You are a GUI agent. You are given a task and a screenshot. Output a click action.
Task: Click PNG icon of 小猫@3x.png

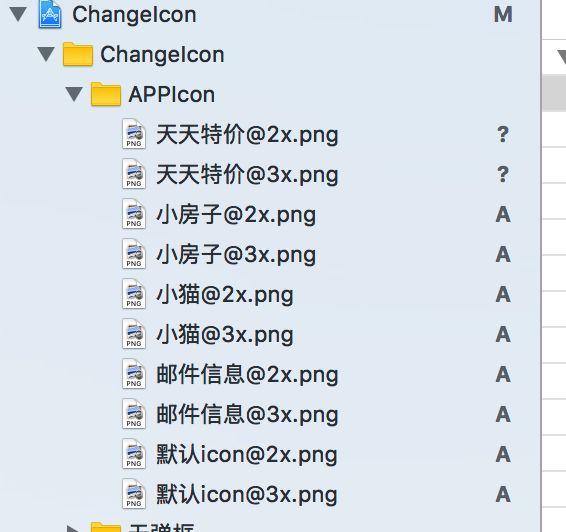point(134,334)
